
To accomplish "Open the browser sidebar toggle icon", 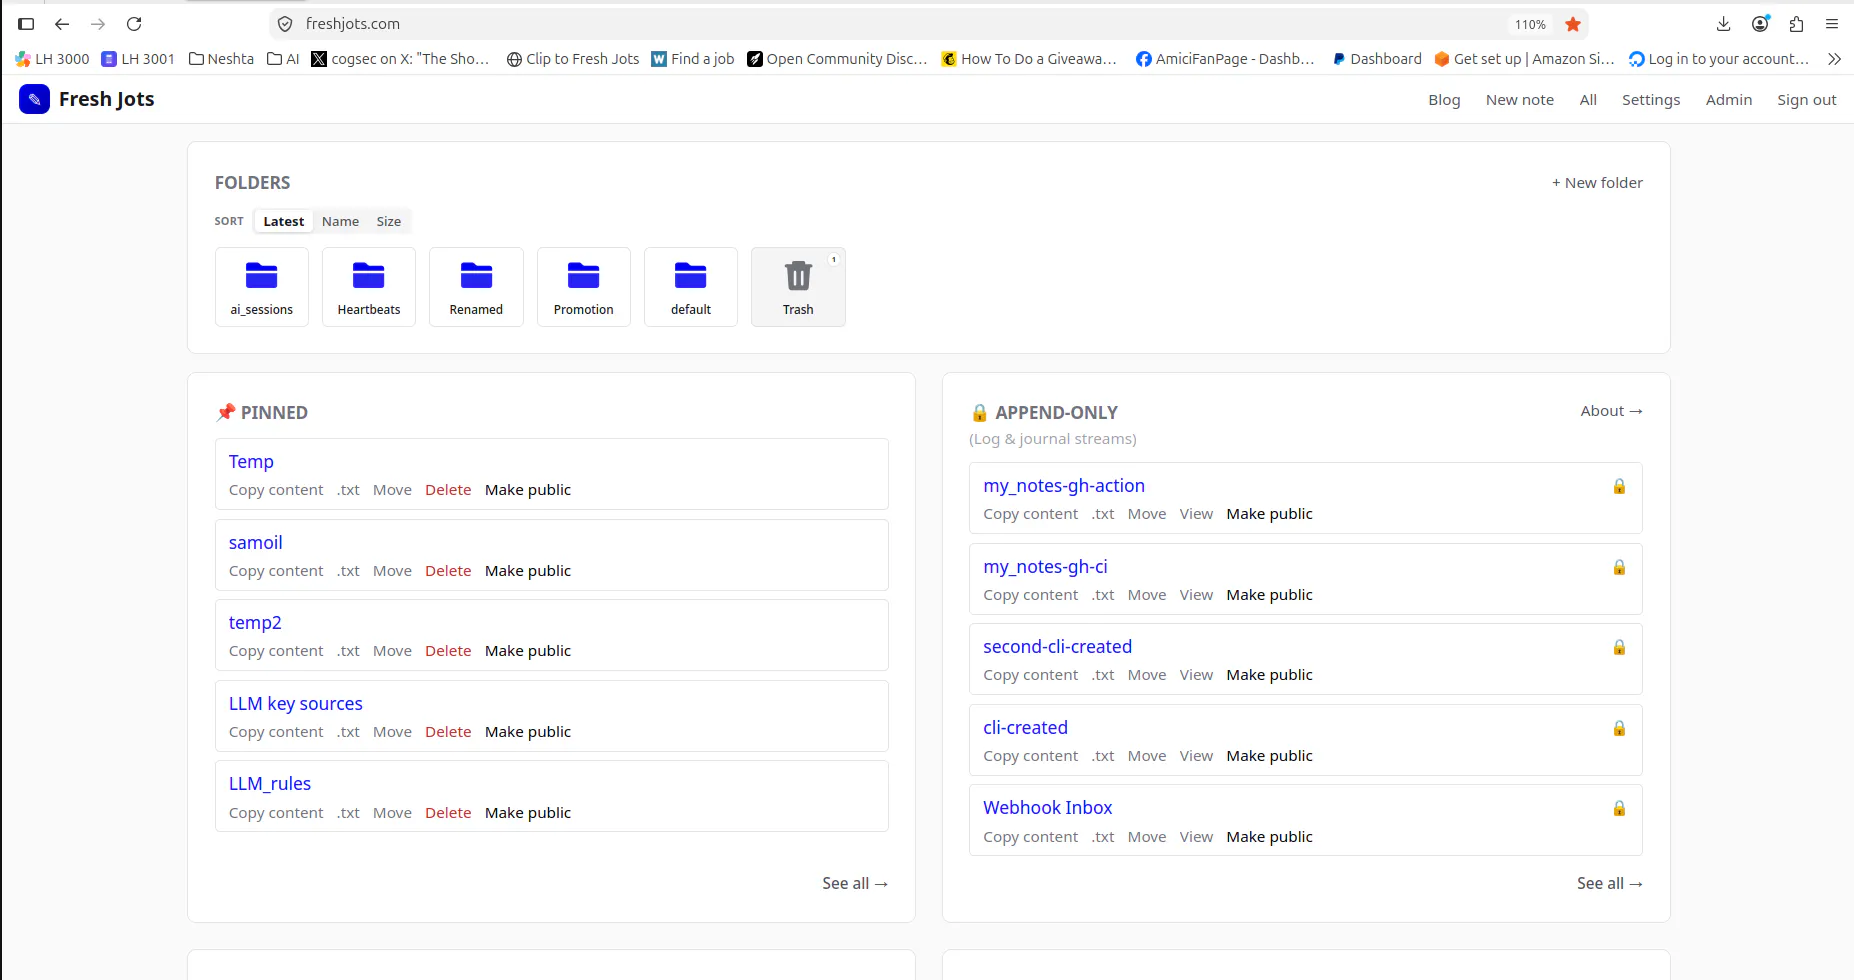I will pyautogui.click(x=26, y=24).
